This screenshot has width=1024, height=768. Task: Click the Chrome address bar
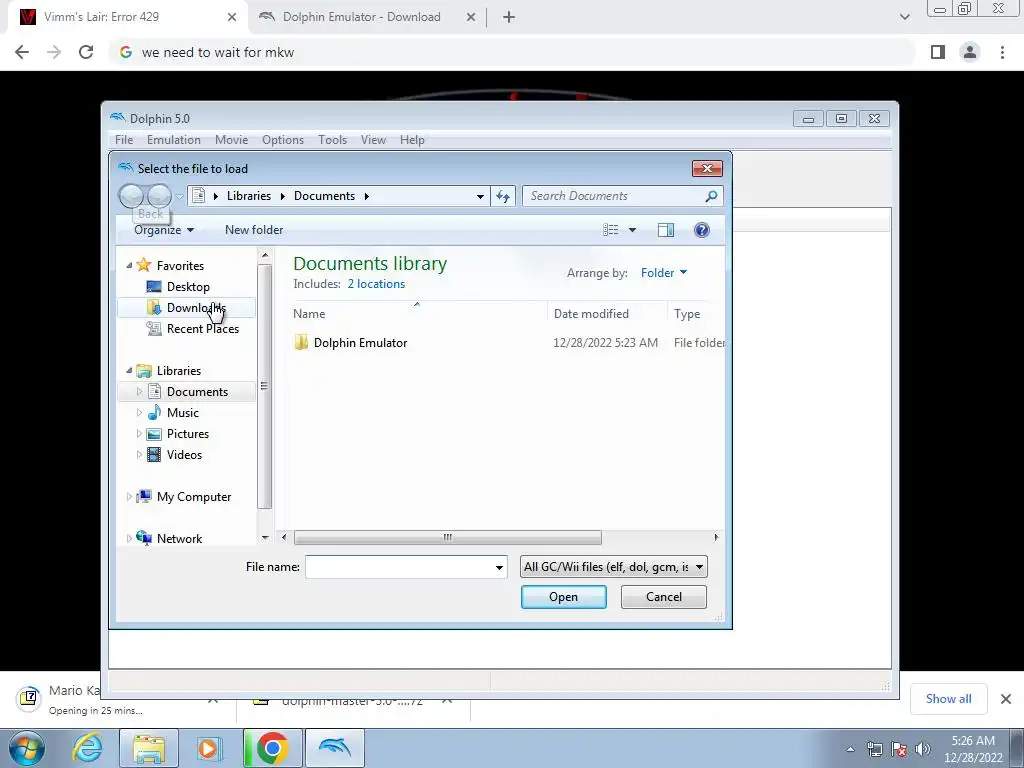[x=513, y=52]
